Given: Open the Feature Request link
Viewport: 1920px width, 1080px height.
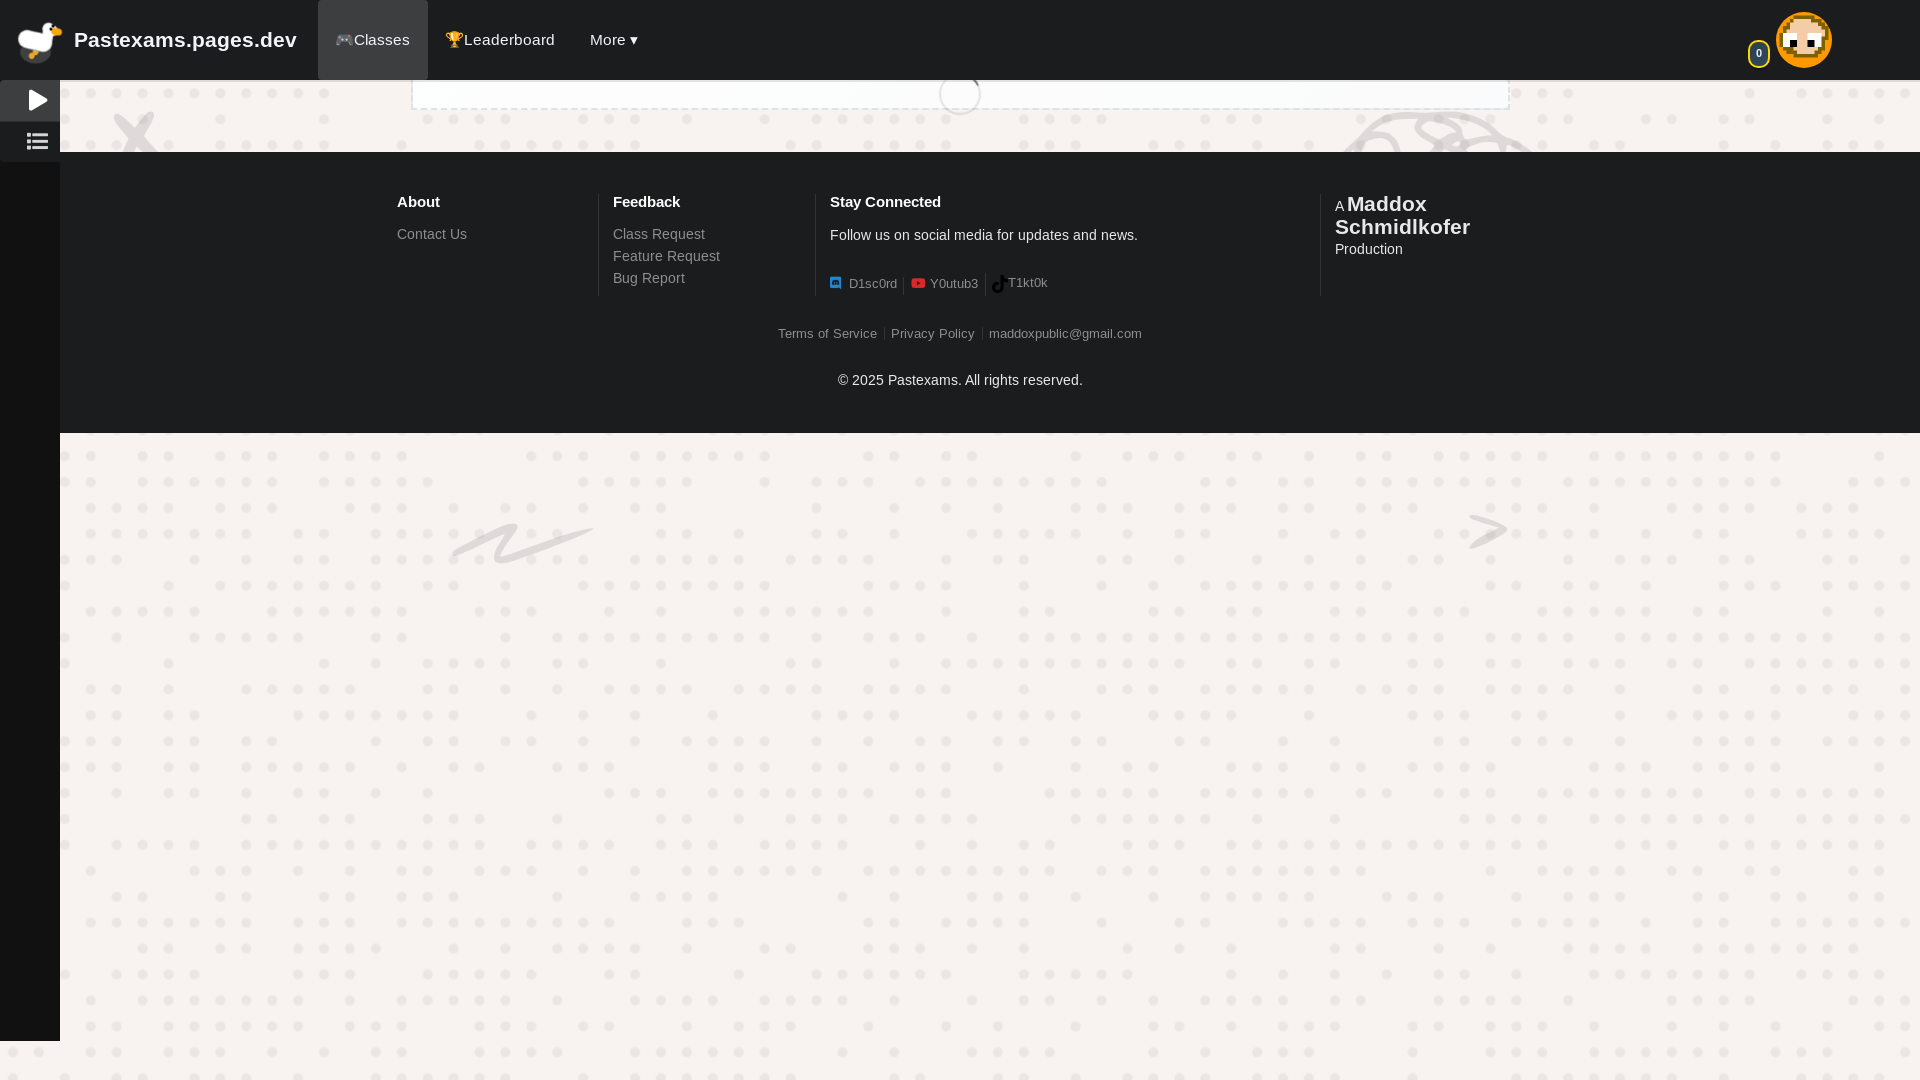Looking at the screenshot, I should tap(666, 256).
